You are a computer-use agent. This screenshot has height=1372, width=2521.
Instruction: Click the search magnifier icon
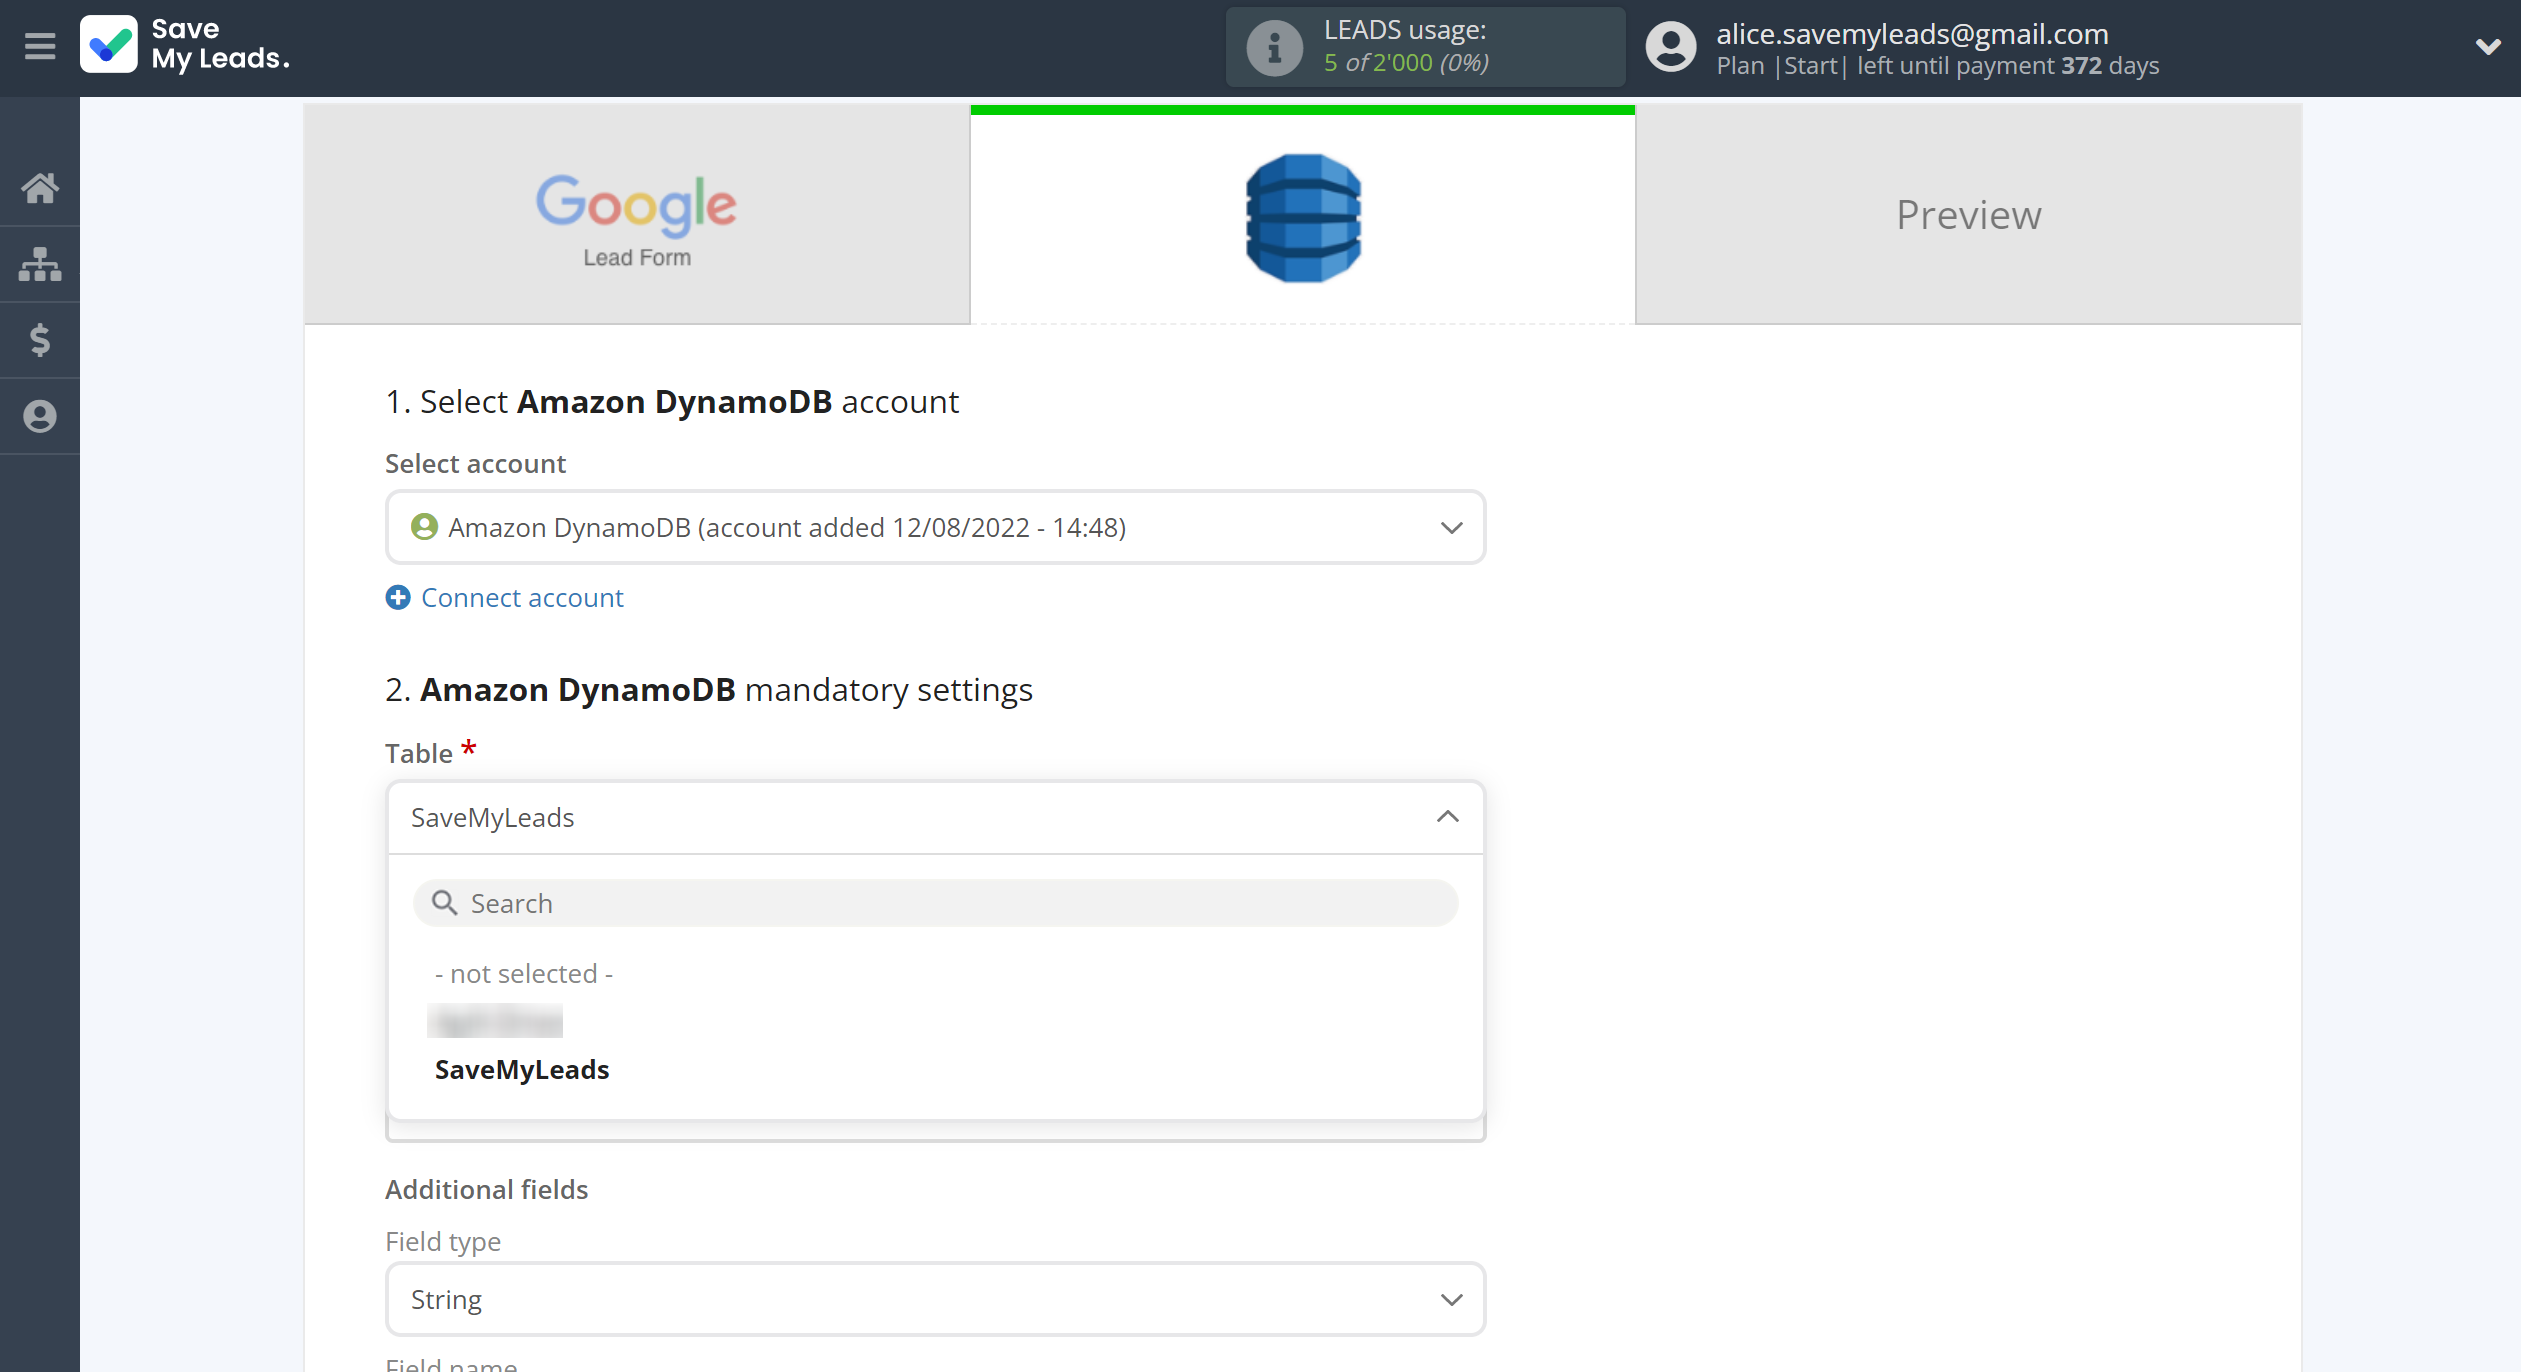pos(444,903)
